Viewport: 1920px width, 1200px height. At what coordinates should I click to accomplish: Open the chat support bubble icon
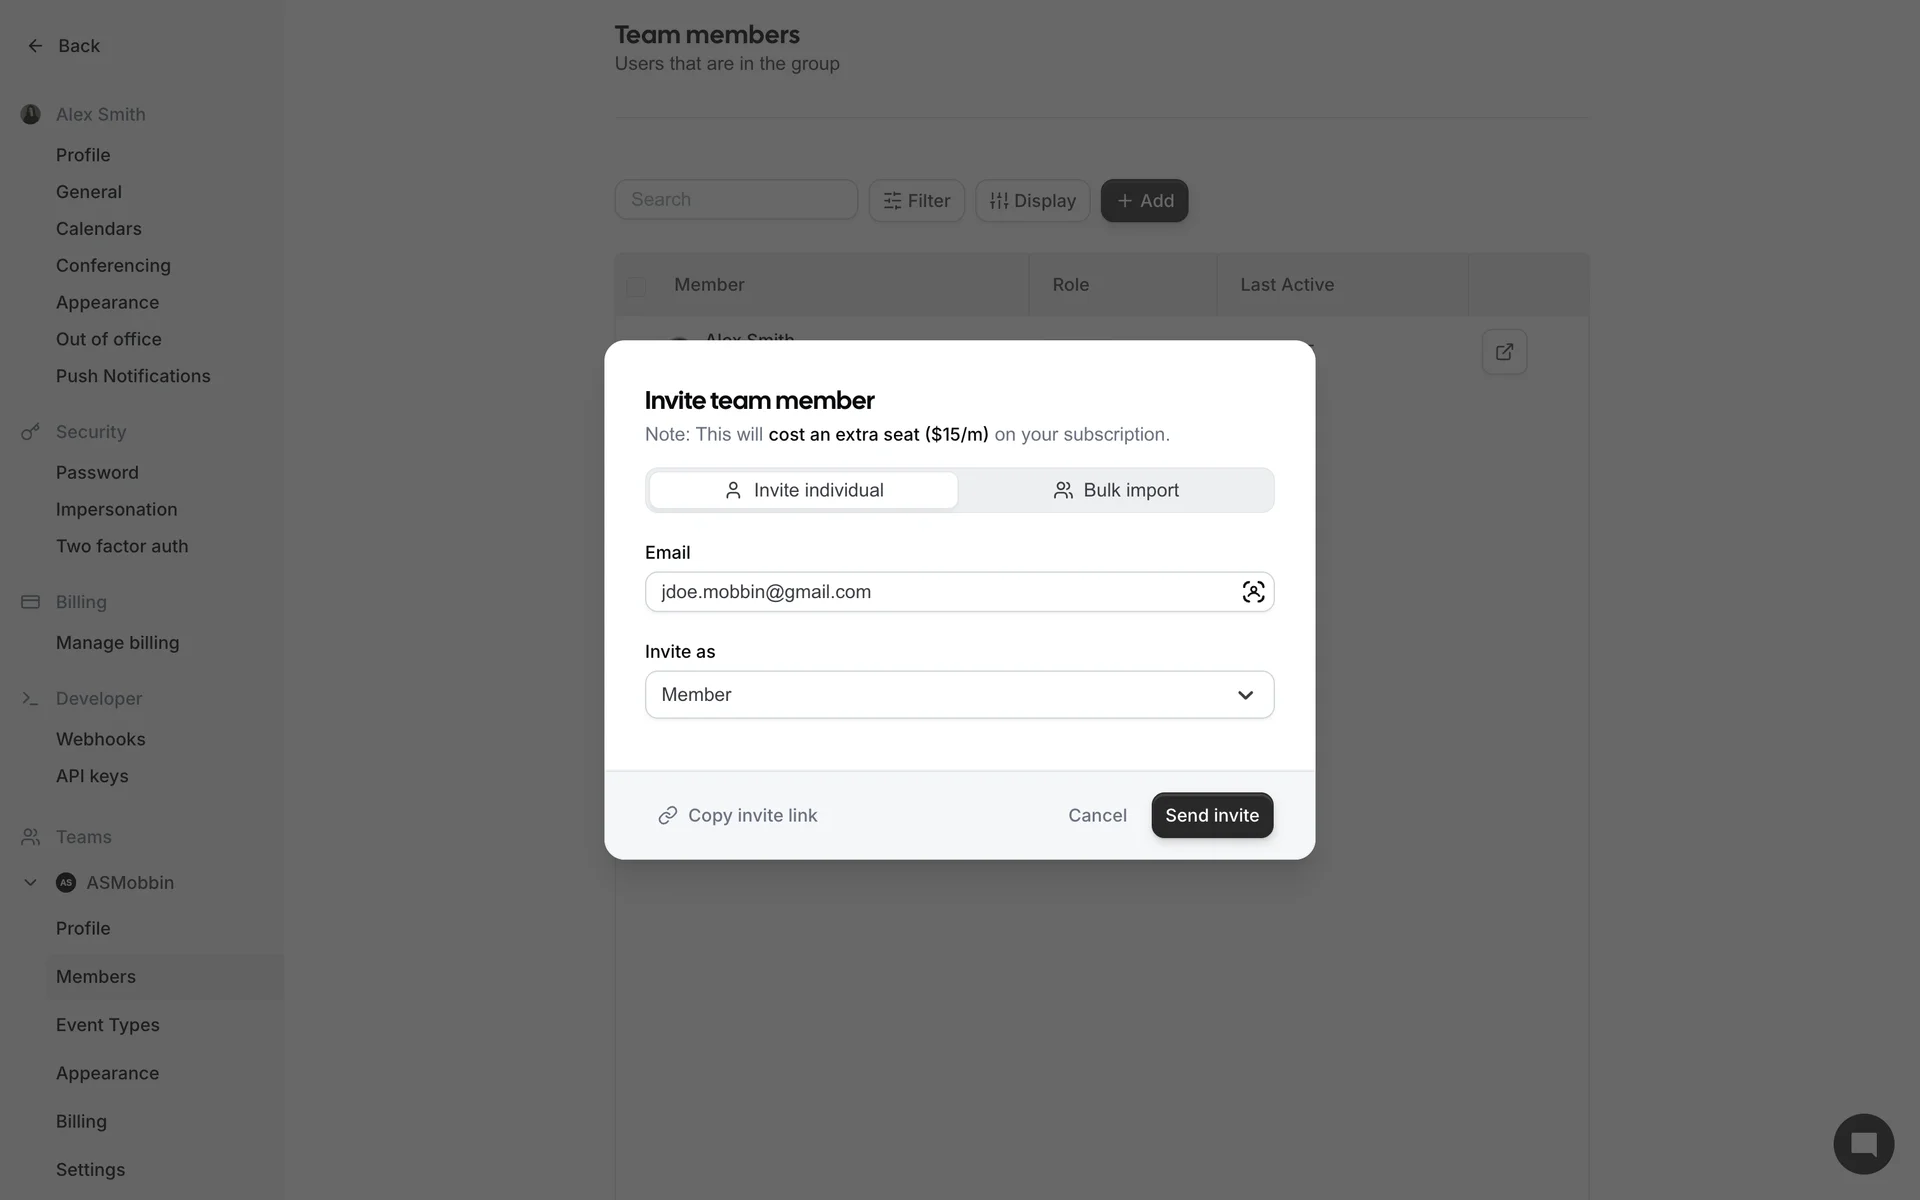pyautogui.click(x=1863, y=1144)
